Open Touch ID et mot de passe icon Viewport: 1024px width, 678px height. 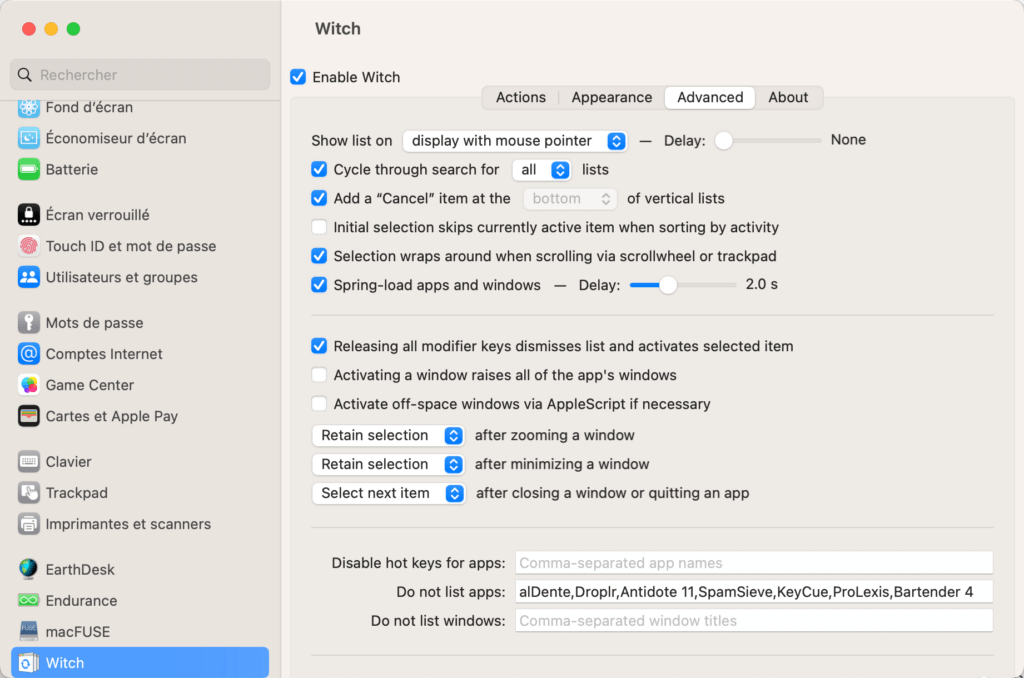coord(29,246)
